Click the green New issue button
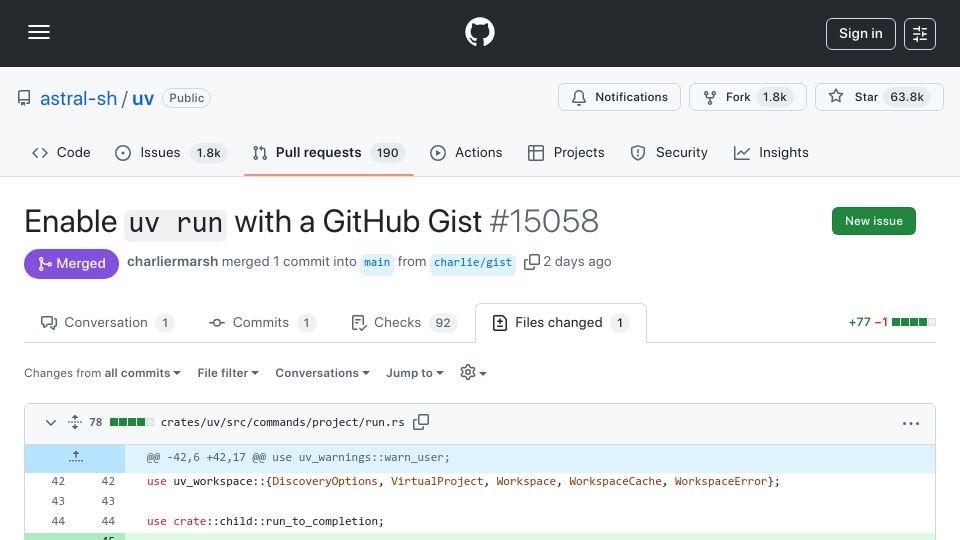 tap(874, 221)
